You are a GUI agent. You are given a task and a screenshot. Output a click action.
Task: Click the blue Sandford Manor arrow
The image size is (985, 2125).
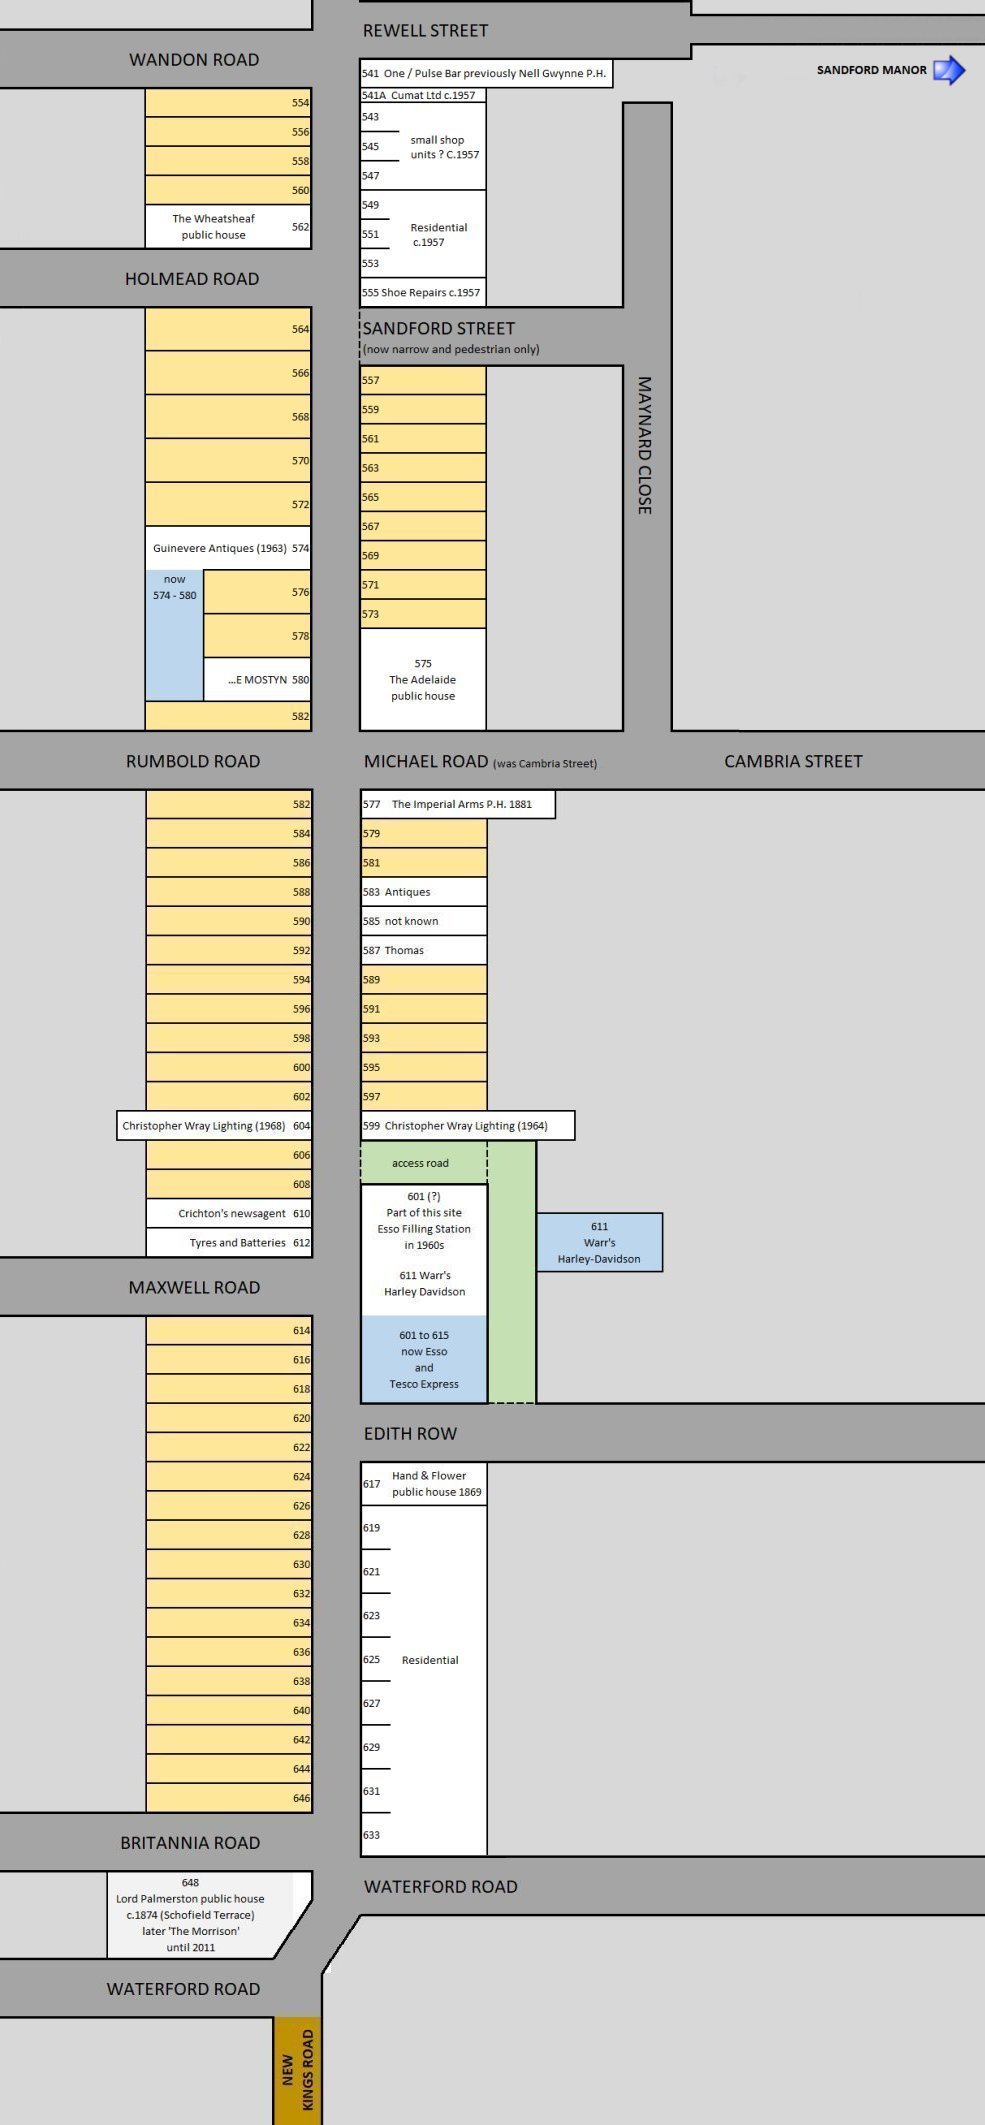tap(948, 70)
